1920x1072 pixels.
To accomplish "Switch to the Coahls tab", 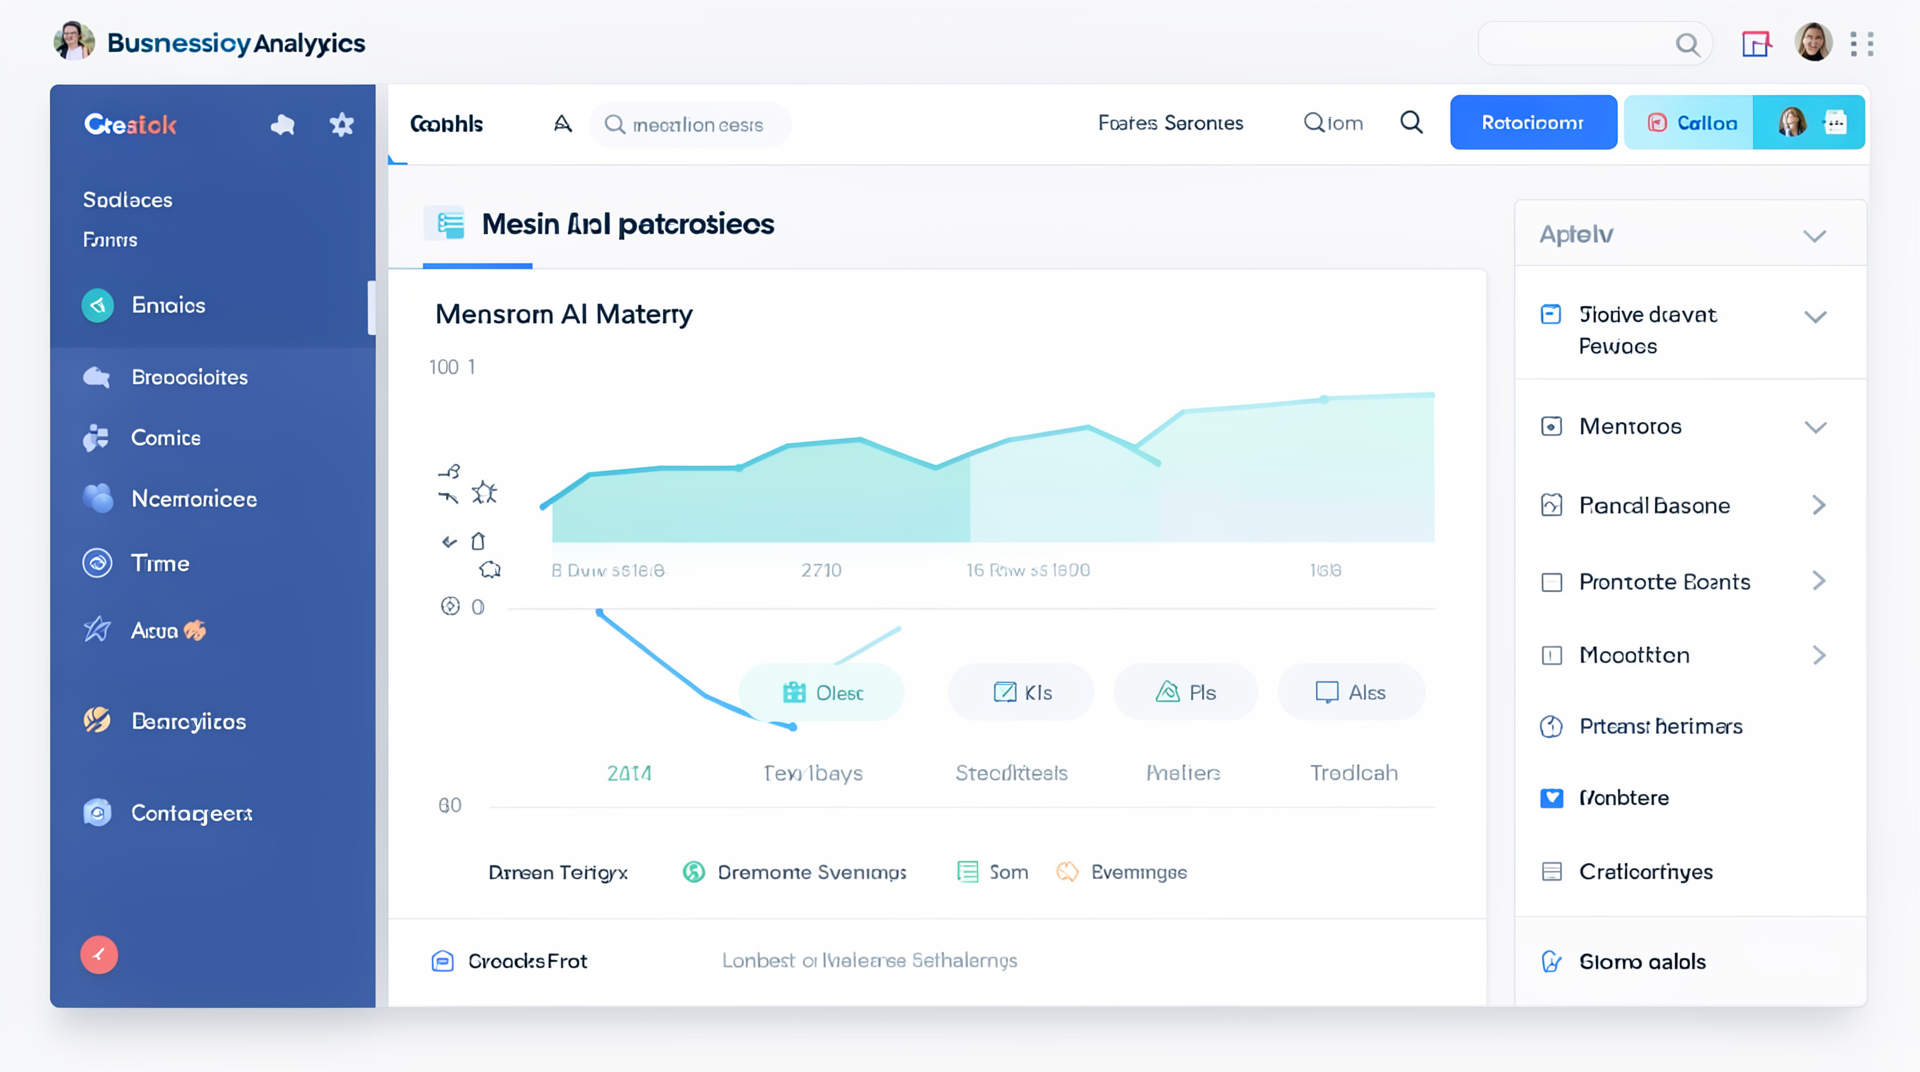I will pos(446,123).
